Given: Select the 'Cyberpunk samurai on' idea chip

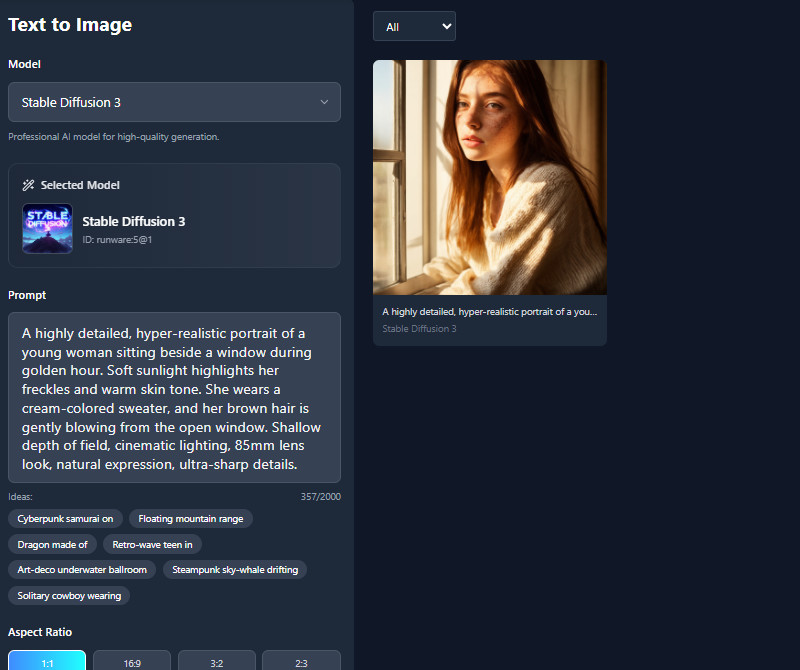Looking at the screenshot, I should pyautogui.click(x=65, y=519).
